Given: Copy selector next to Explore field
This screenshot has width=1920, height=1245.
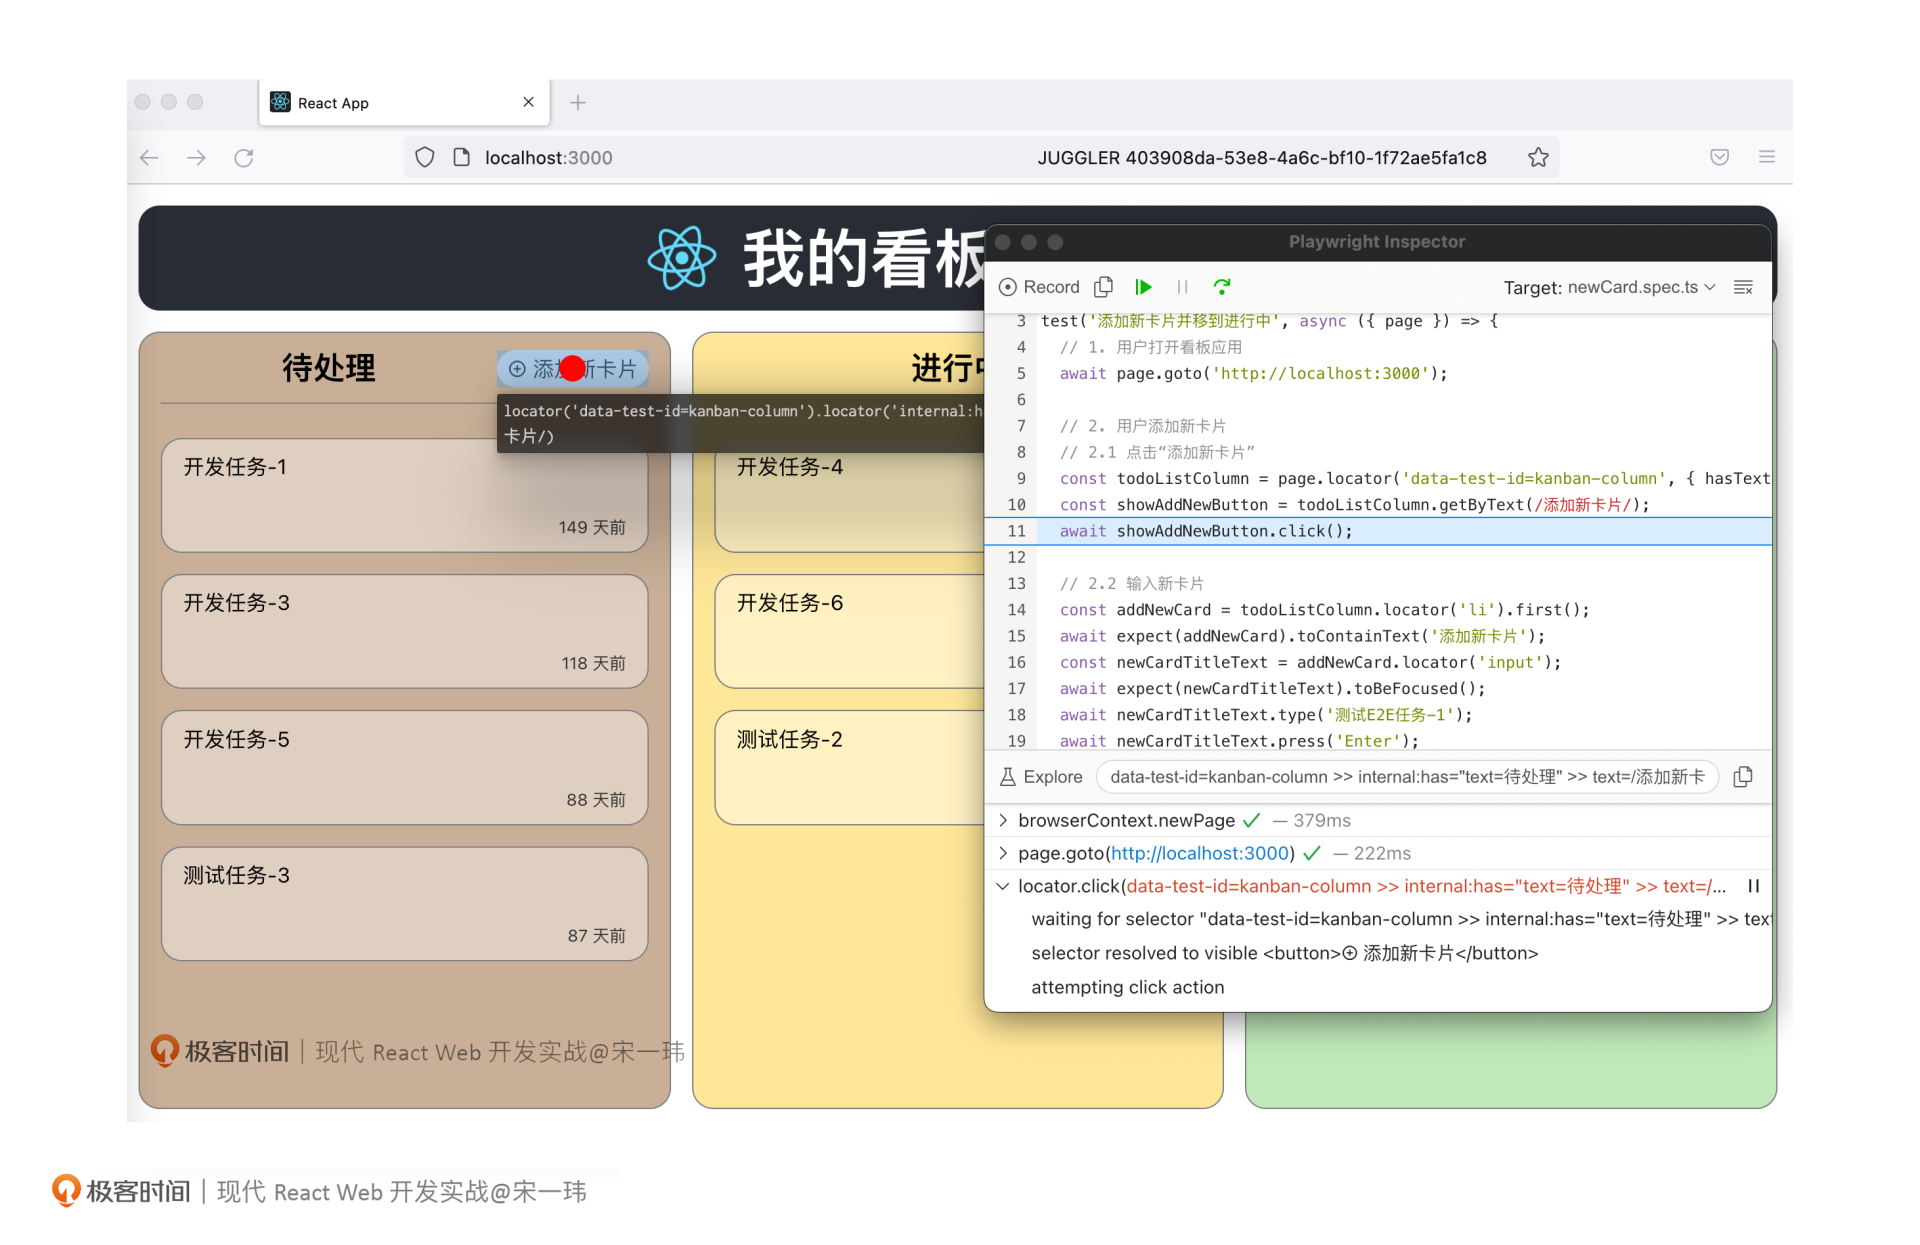Looking at the screenshot, I should tap(1743, 777).
